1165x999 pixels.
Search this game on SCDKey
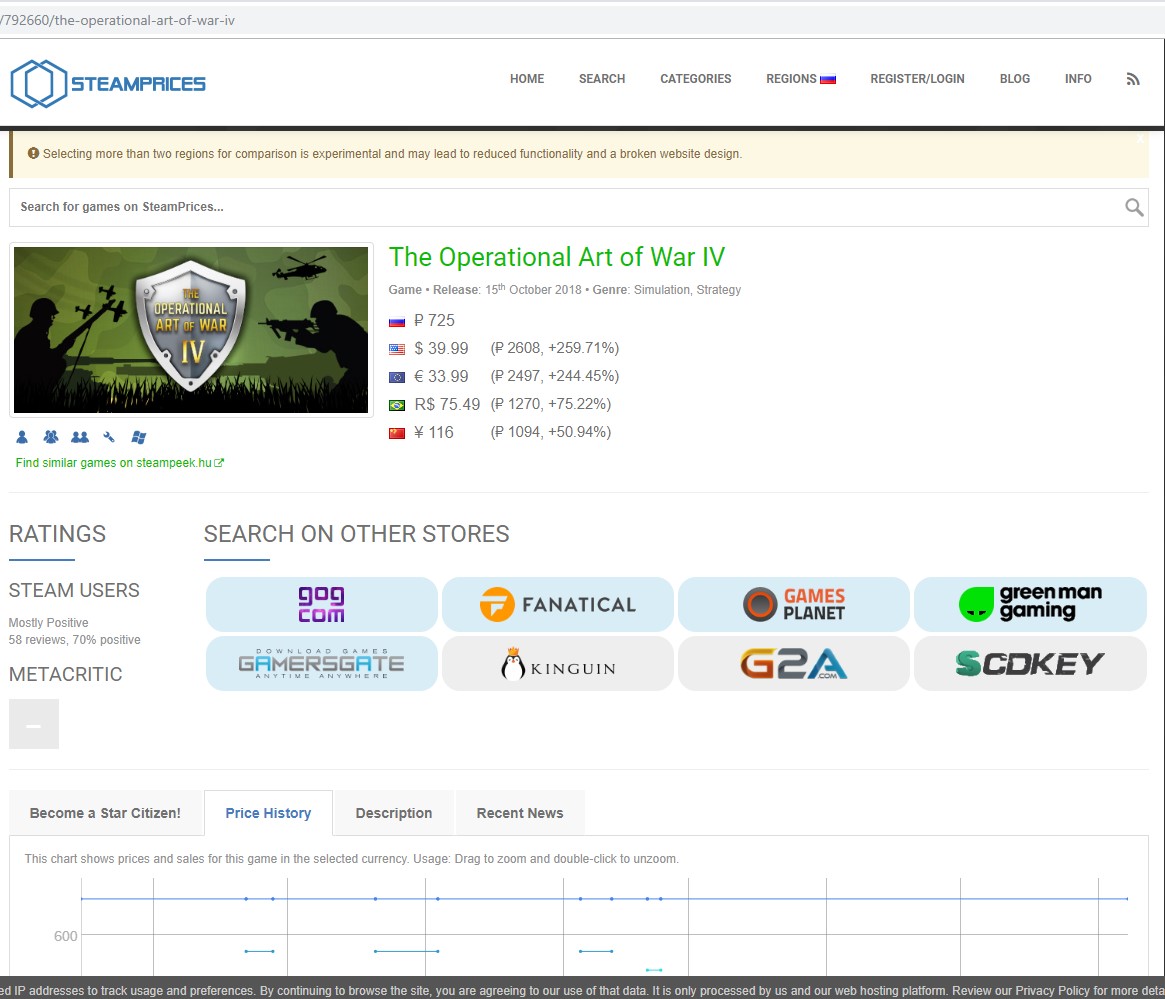pyautogui.click(x=1031, y=663)
